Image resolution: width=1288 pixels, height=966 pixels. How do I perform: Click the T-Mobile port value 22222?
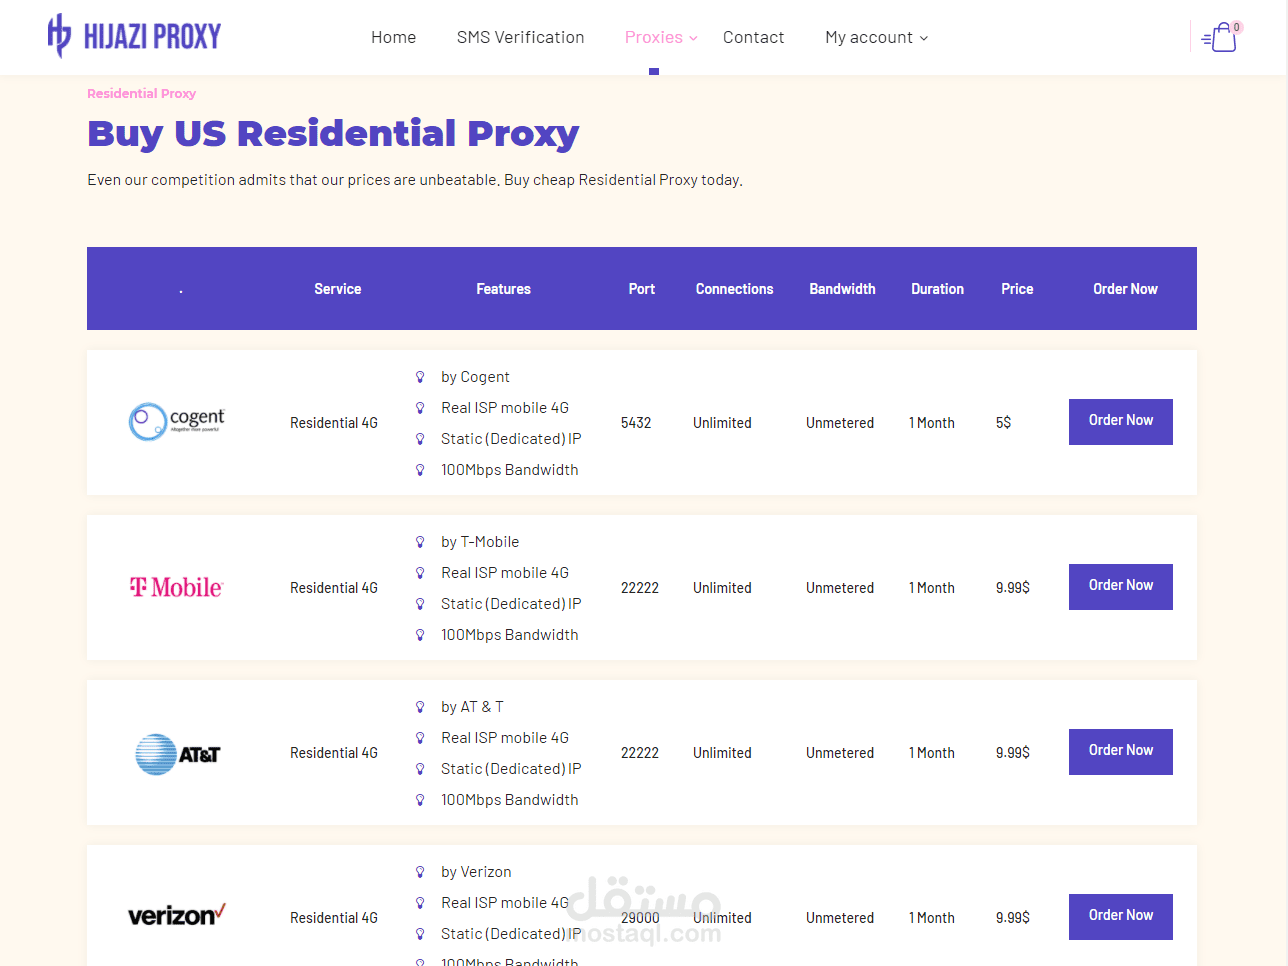pyautogui.click(x=640, y=588)
